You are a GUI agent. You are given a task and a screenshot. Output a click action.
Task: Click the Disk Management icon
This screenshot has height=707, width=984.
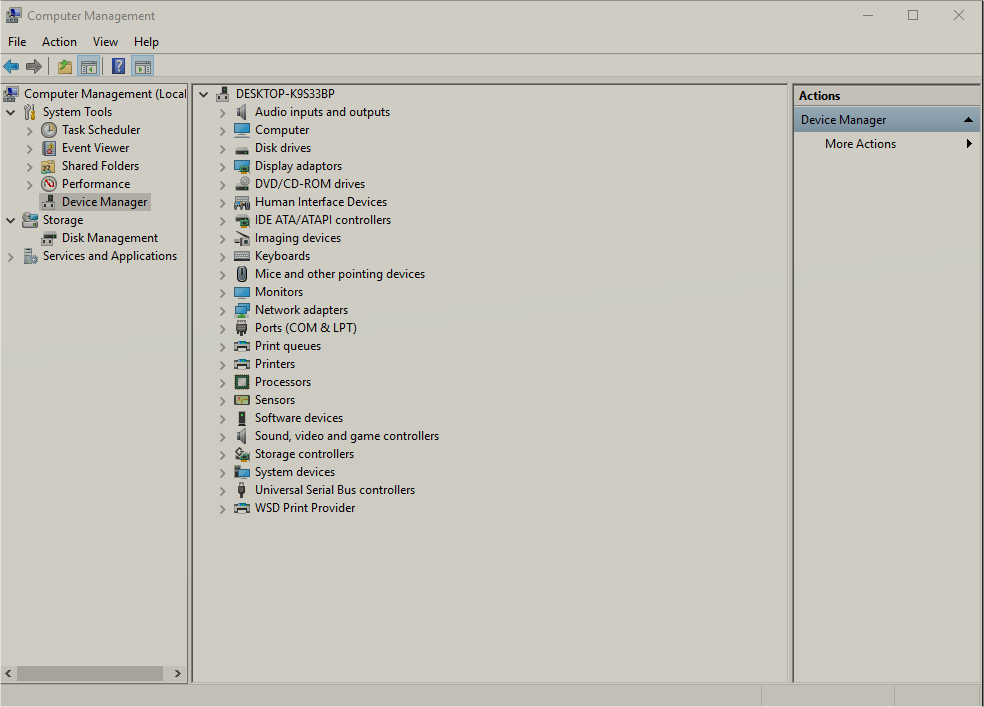pyautogui.click(x=49, y=238)
